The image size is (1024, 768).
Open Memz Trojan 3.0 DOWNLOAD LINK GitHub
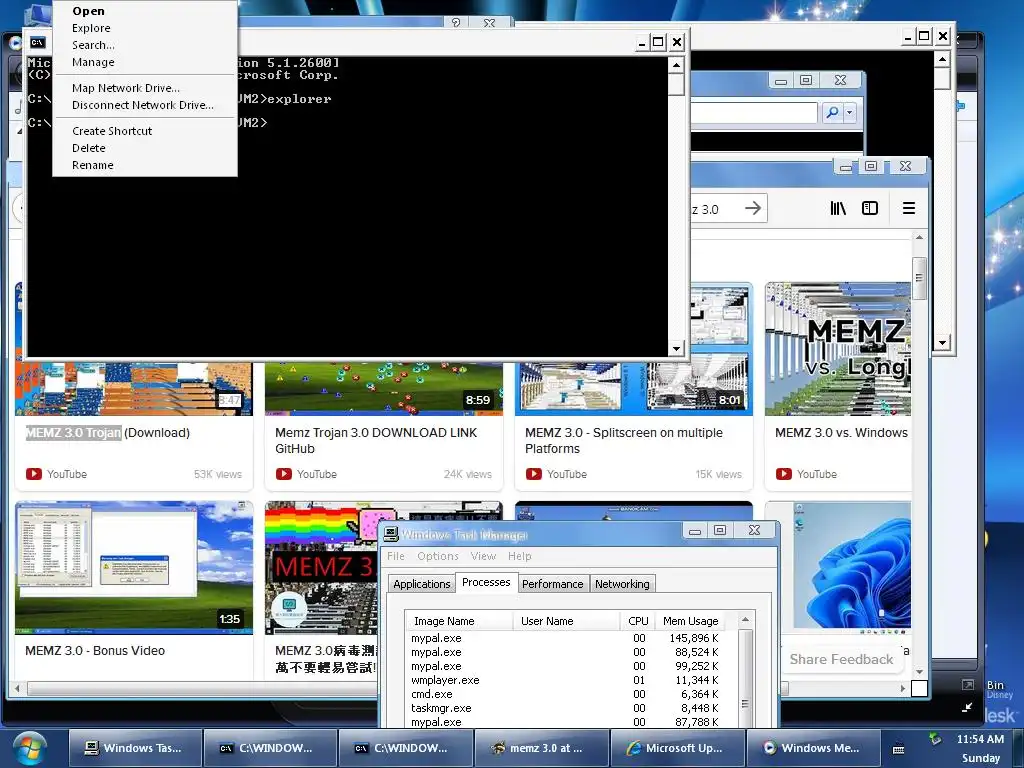tap(376, 441)
